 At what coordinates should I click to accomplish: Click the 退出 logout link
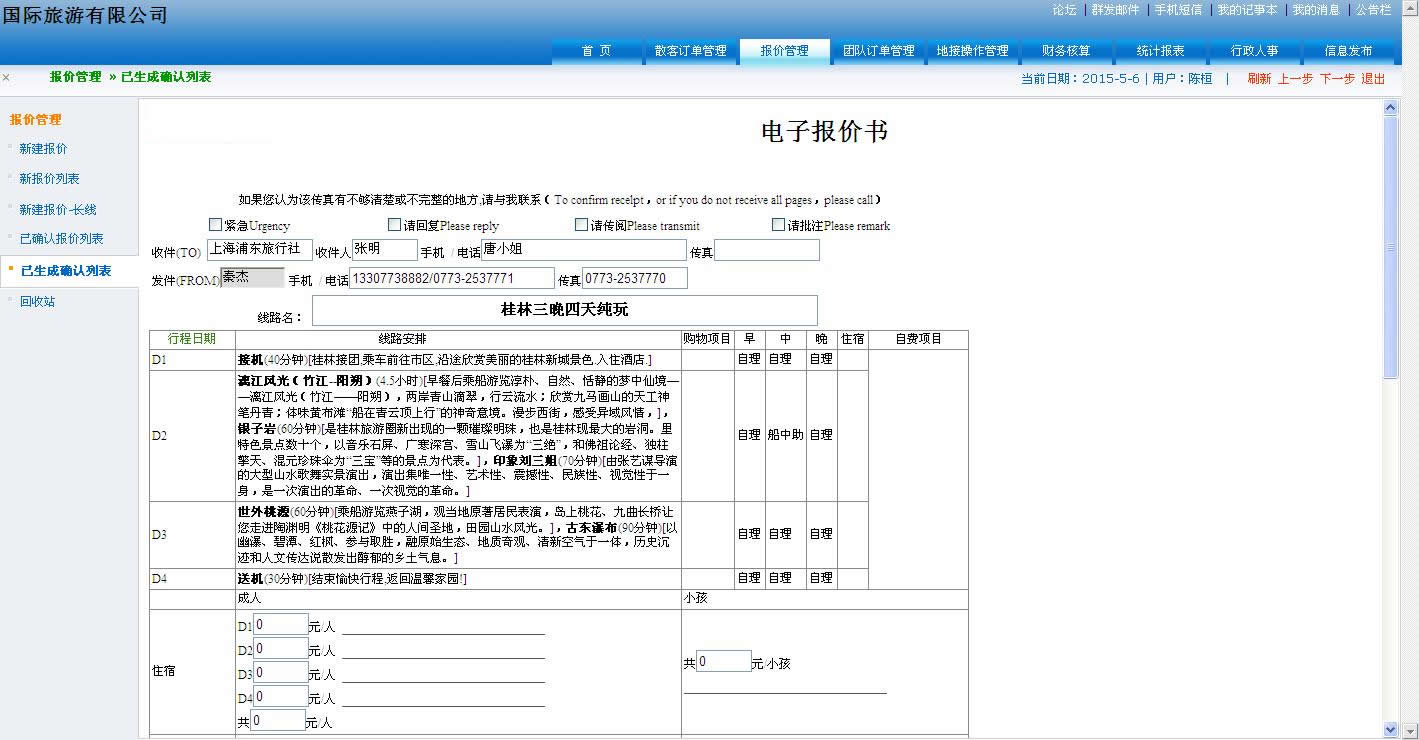[x=1373, y=79]
